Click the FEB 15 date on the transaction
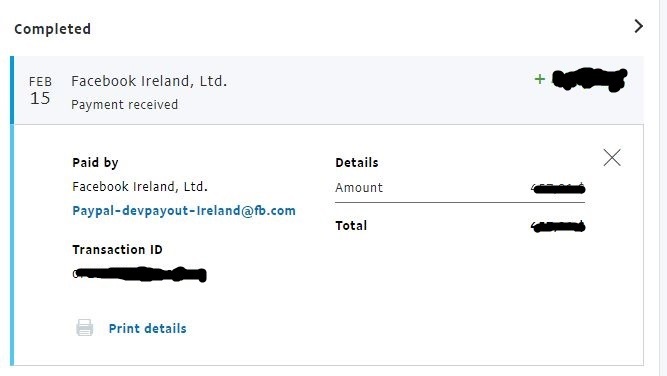 coord(40,90)
